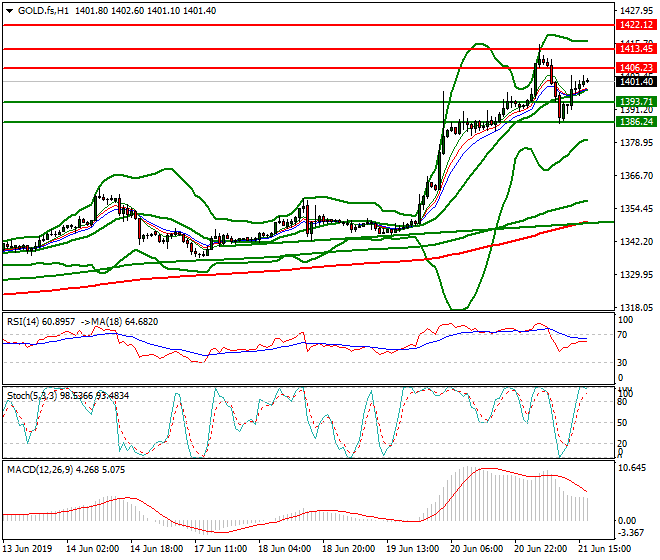Viewport: 660px width, 560px height.
Task: Click the 1413.45 resistance price label
Action: [636, 49]
